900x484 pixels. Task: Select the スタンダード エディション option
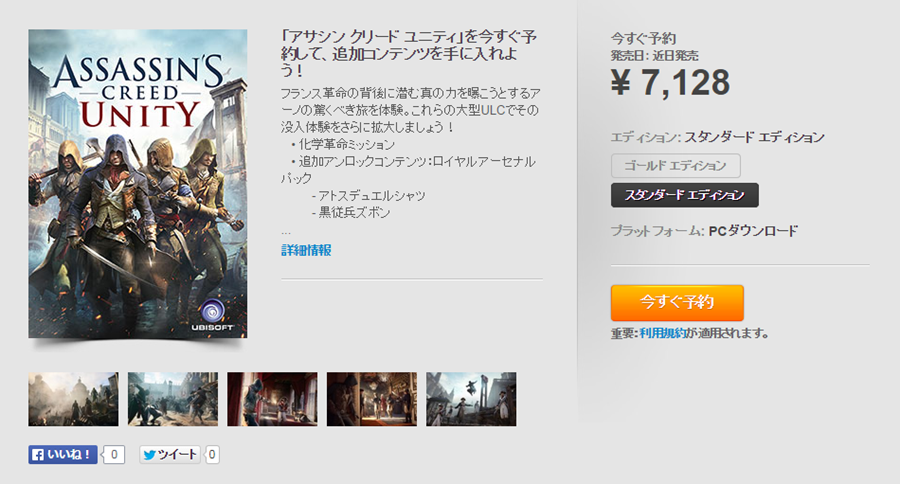coord(685,195)
